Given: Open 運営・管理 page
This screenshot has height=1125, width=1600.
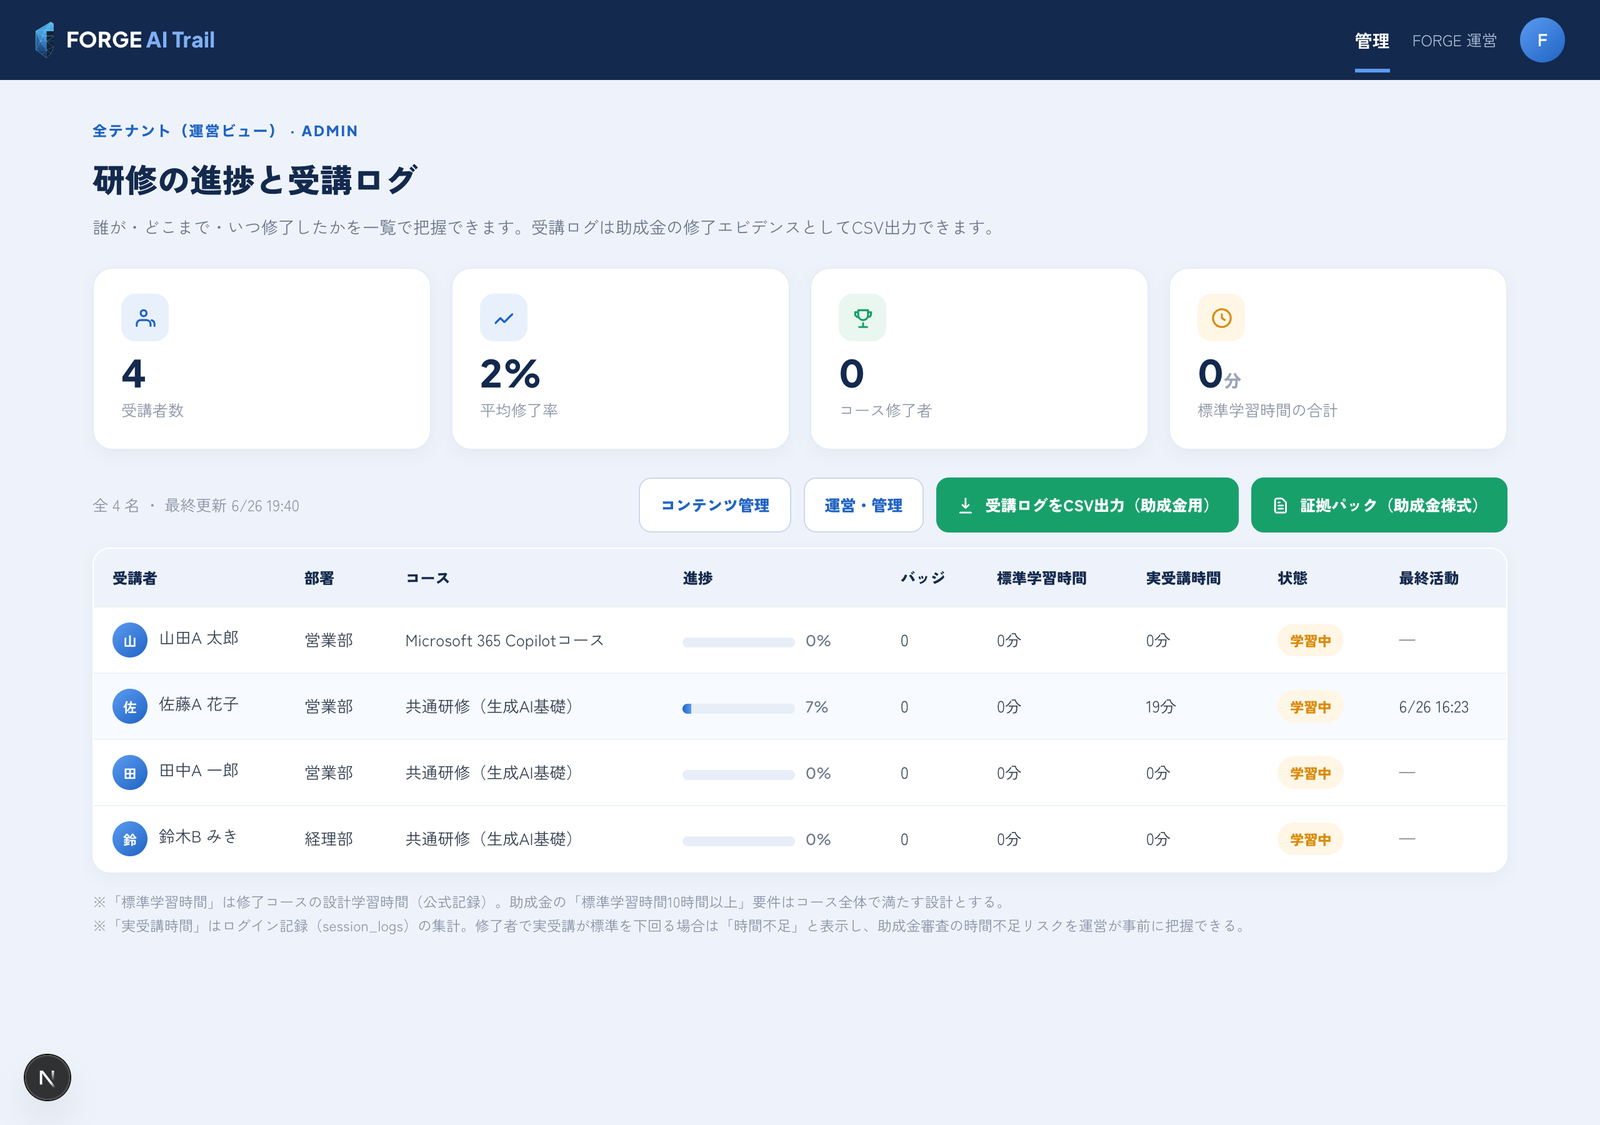Looking at the screenshot, I should pyautogui.click(x=863, y=505).
